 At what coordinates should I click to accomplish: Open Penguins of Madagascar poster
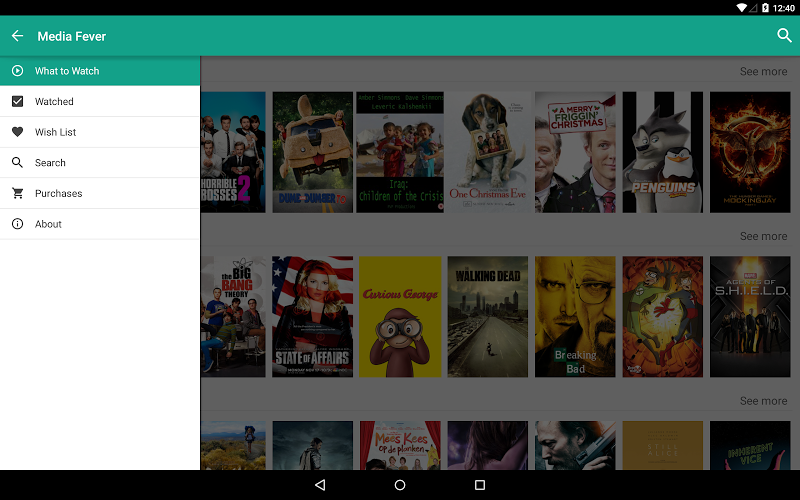pos(663,152)
